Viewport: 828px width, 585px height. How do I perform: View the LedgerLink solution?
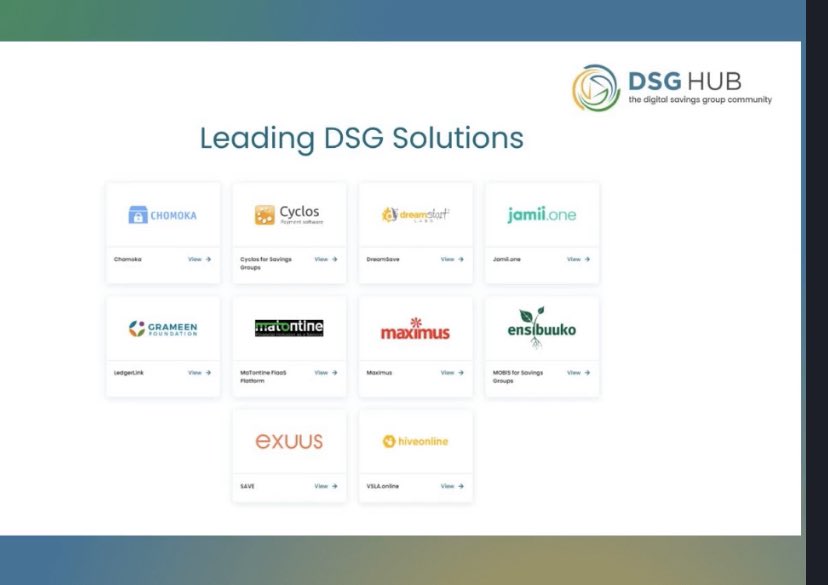200,373
